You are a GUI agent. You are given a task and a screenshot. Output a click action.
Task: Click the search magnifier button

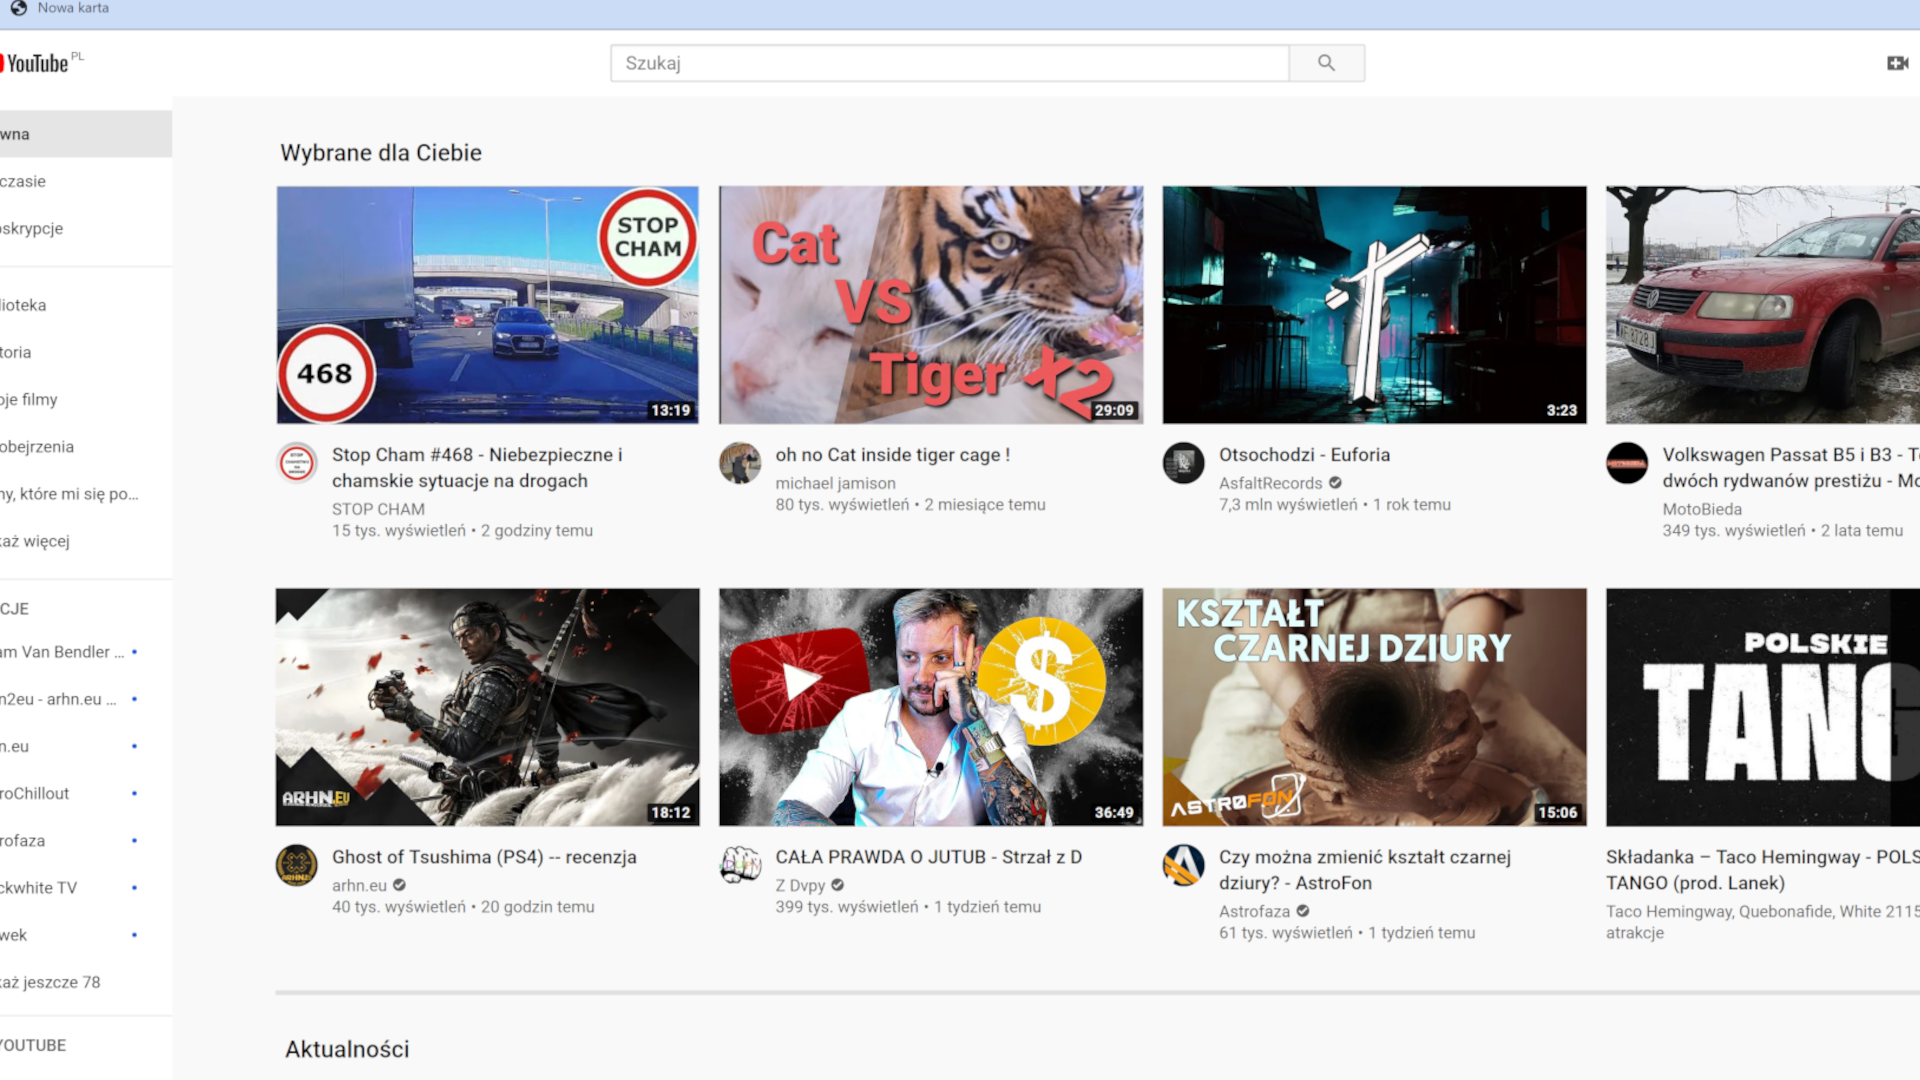[1326, 63]
